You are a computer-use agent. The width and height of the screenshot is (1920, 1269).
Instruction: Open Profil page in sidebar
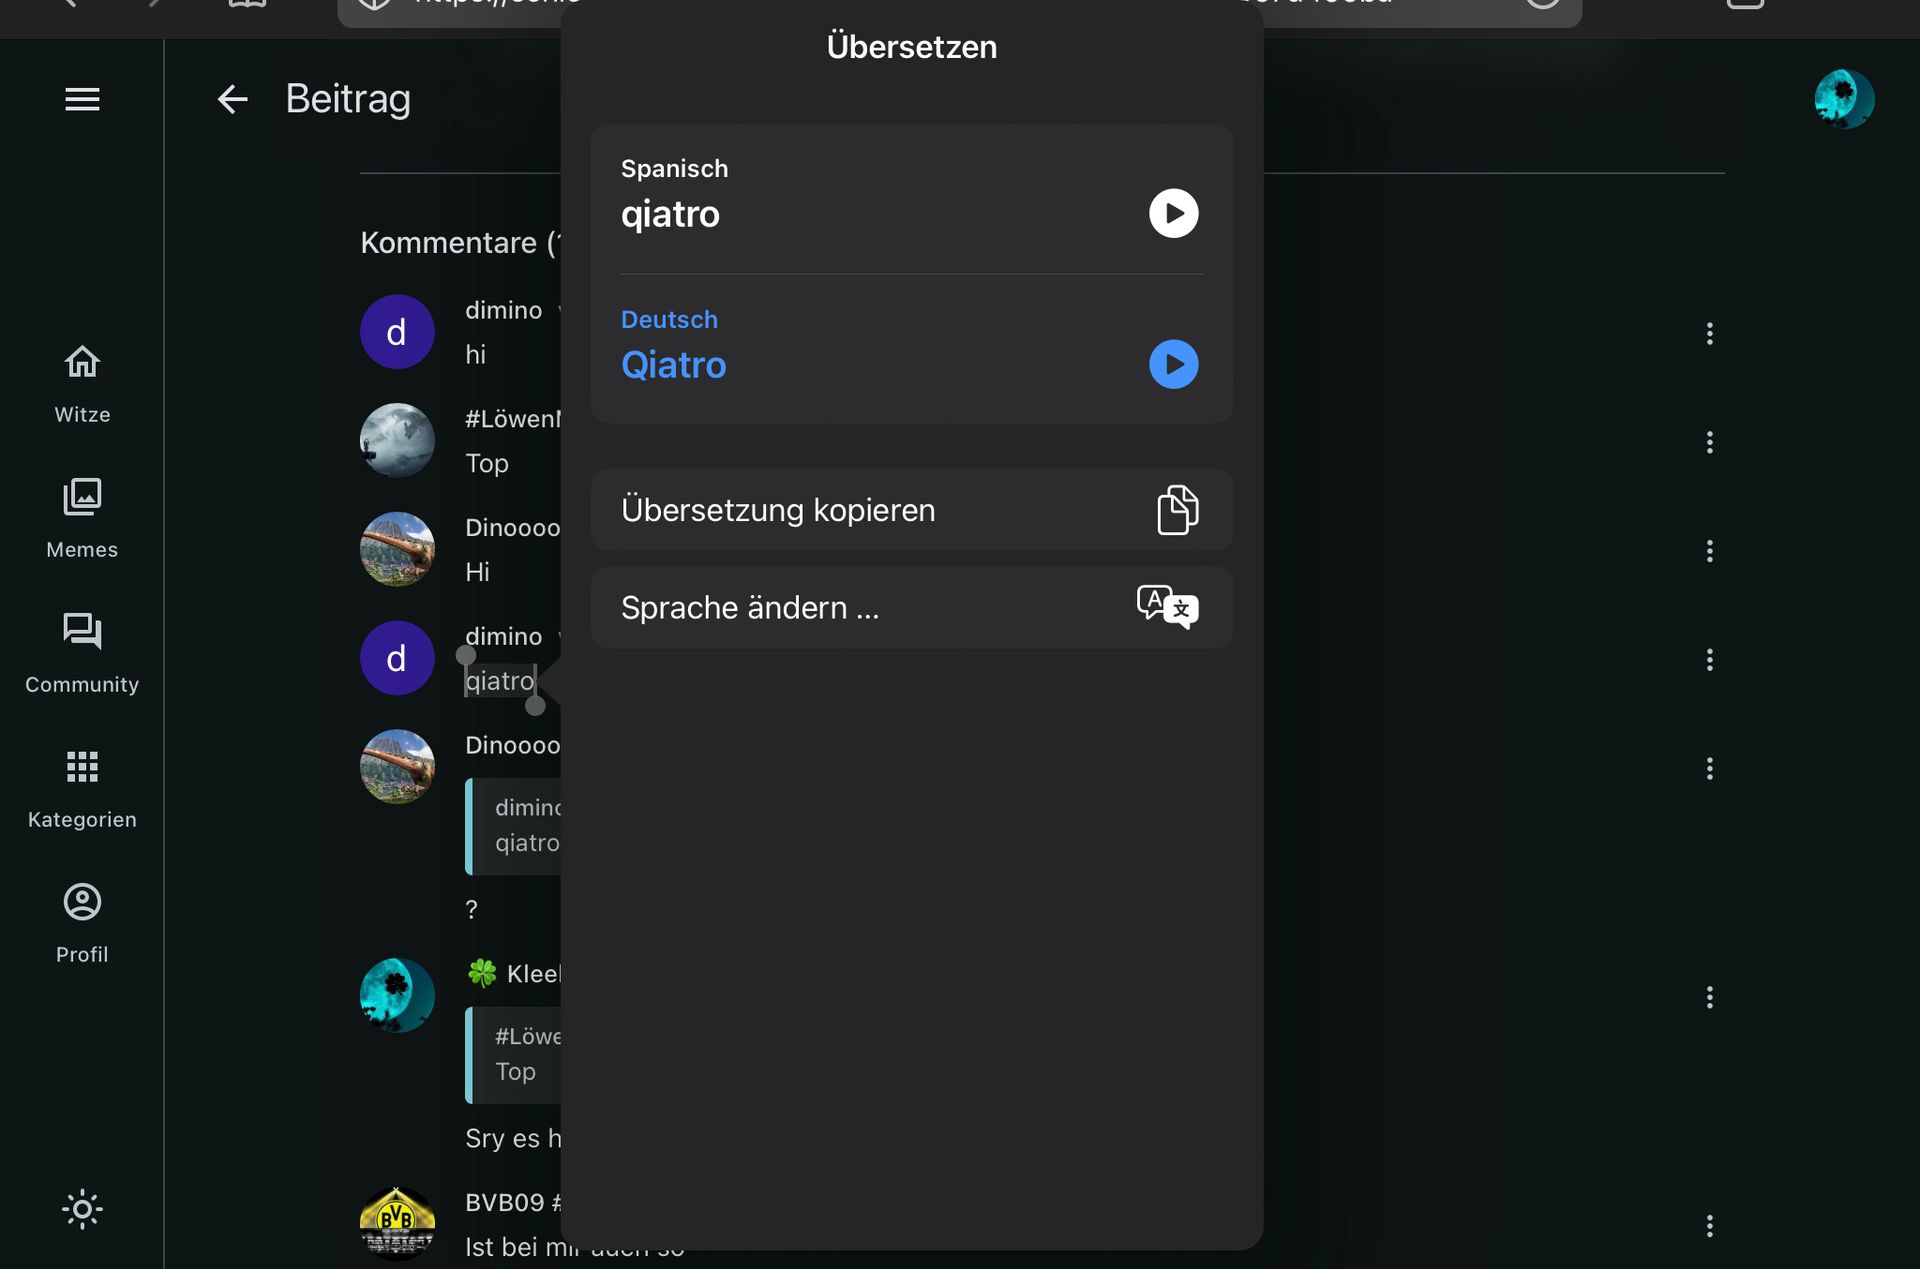82,924
